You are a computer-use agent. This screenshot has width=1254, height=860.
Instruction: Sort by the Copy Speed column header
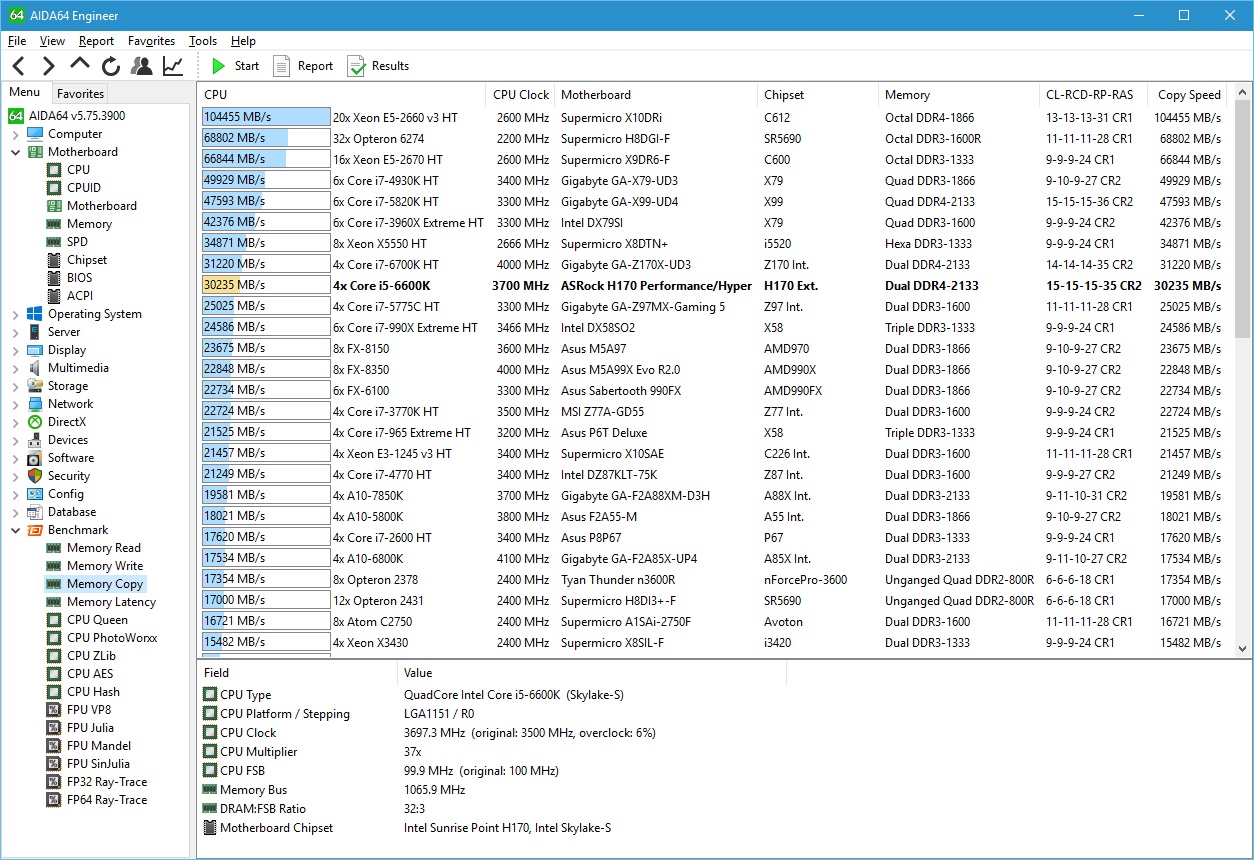[1189, 95]
